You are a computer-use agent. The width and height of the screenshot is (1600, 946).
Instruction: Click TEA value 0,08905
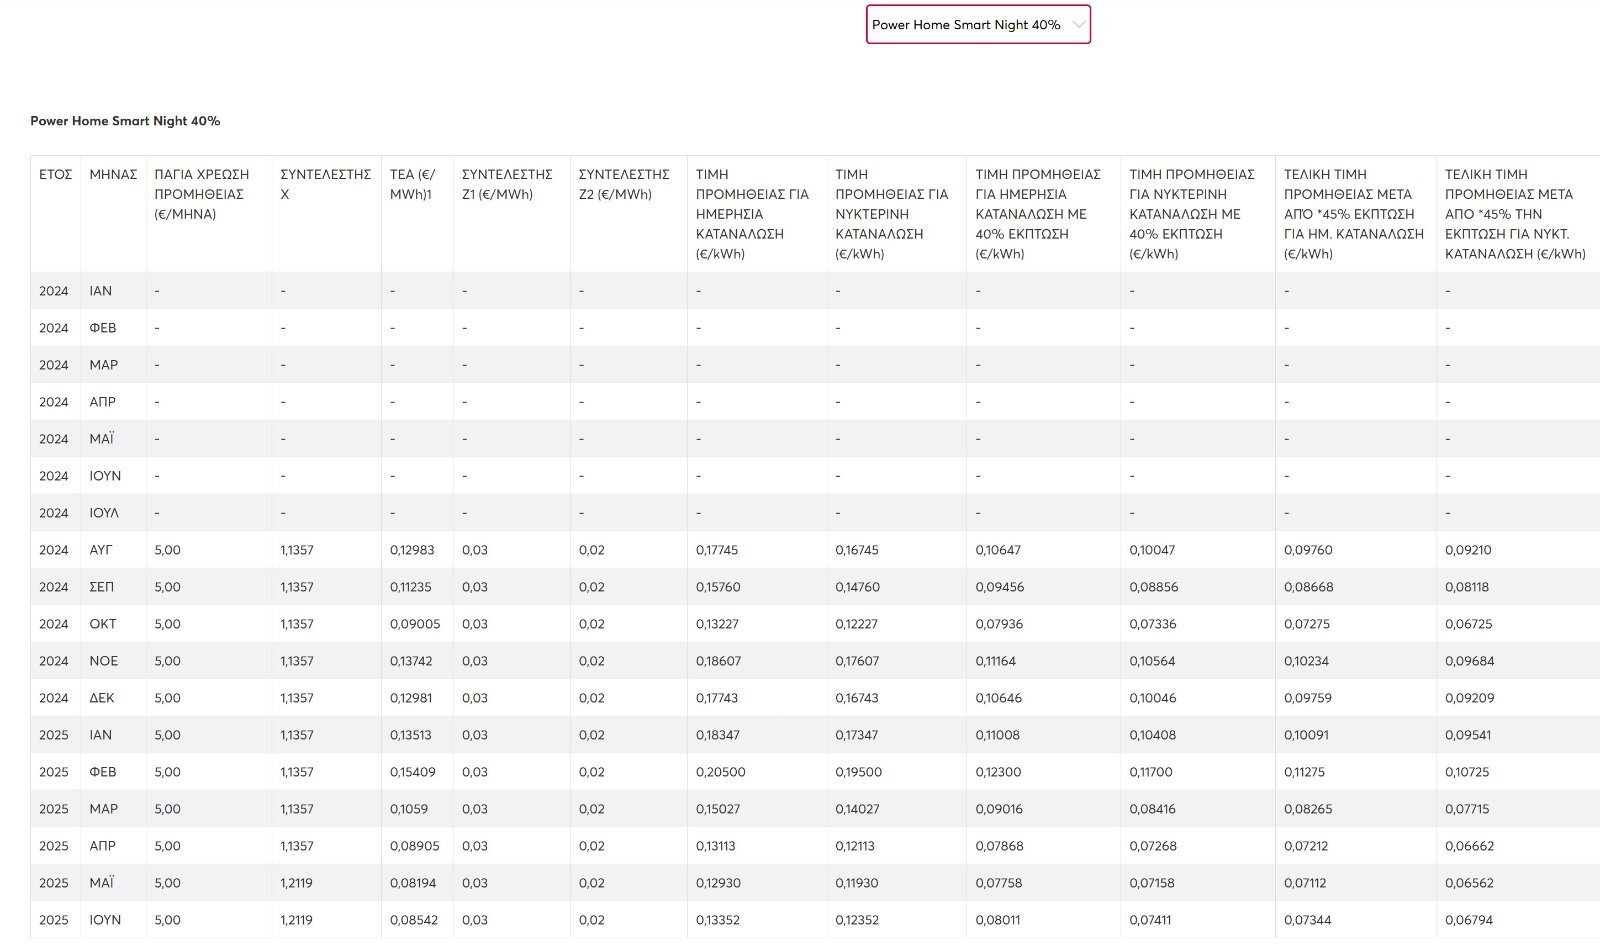pyautogui.click(x=415, y=846)
